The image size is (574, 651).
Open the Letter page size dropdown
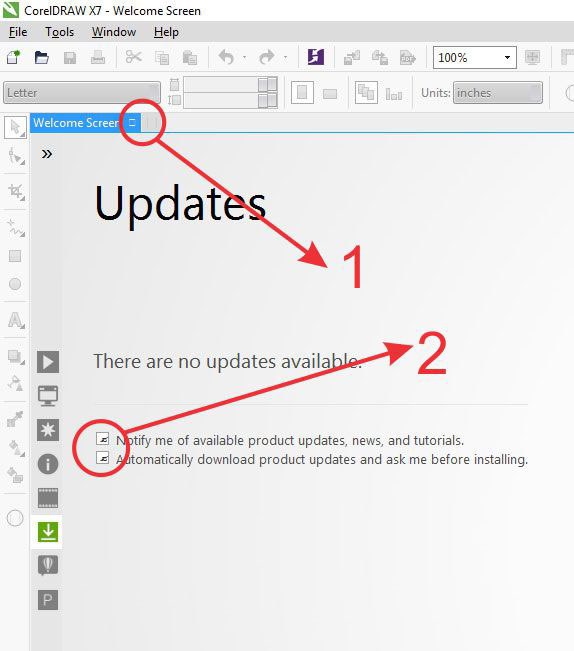pos(82,93)
